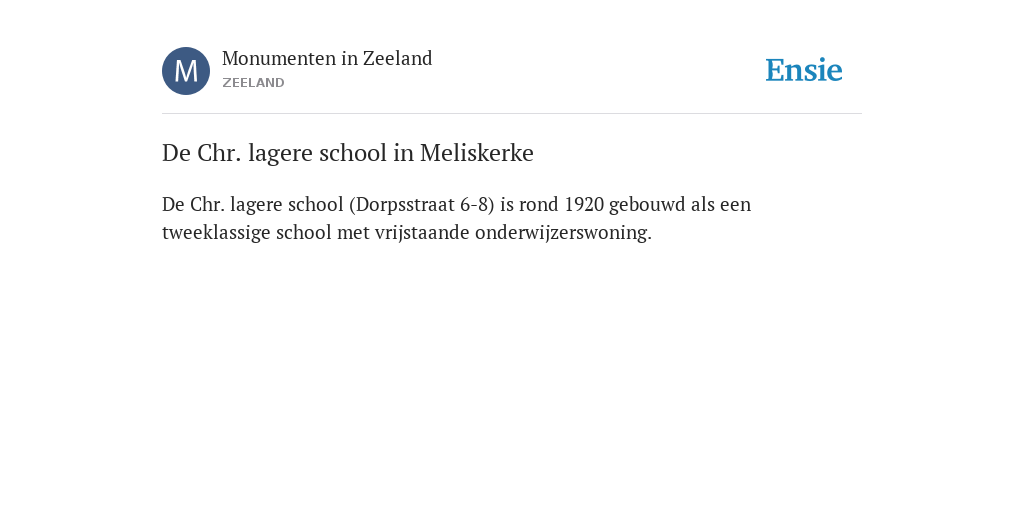Select the ZEELAND category label

click(253, 83)
